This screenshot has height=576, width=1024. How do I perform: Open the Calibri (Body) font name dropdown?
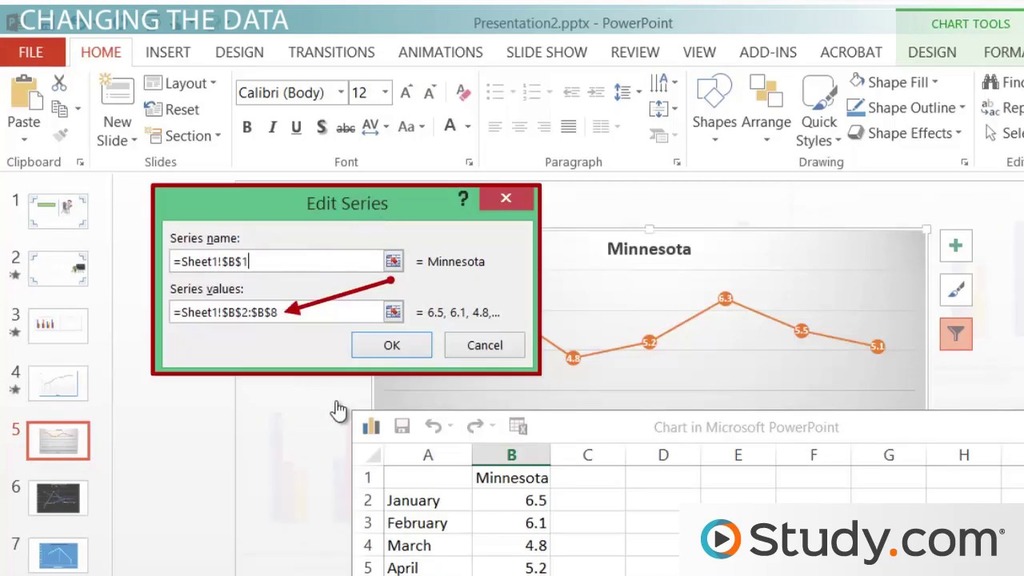tap(340, 93)
